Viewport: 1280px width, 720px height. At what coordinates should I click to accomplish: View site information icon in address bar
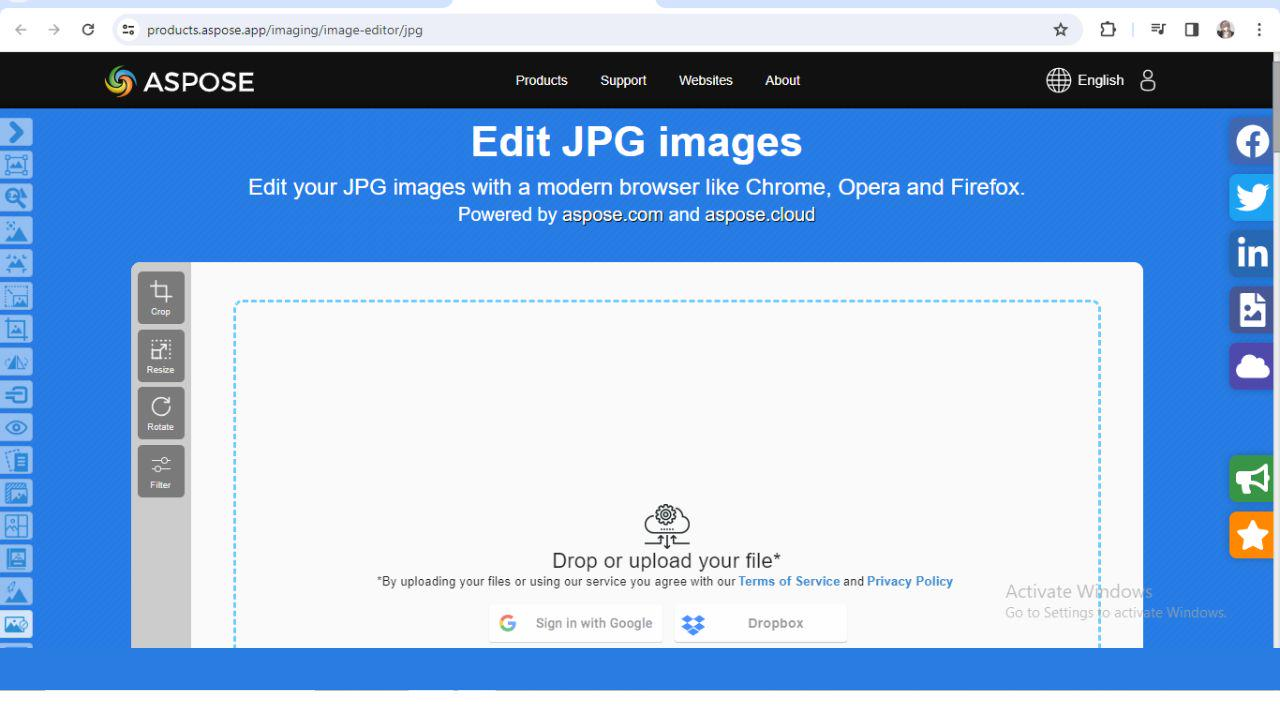coord(128,30)
